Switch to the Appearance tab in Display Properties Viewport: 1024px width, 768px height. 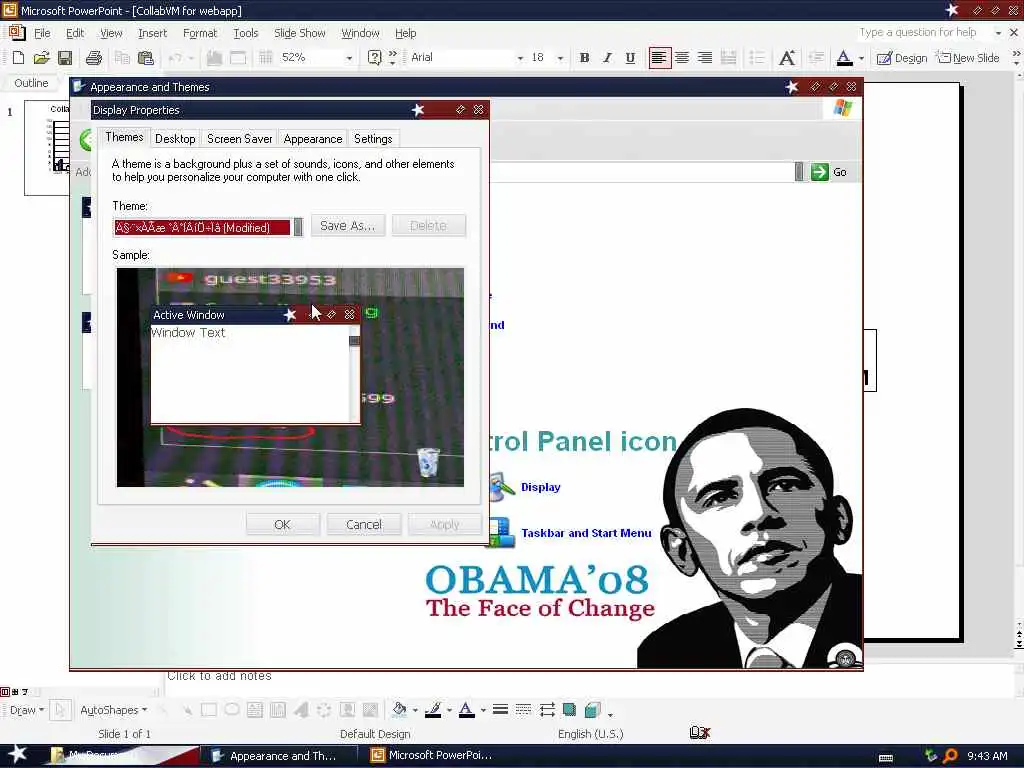[x=313, y=139]
